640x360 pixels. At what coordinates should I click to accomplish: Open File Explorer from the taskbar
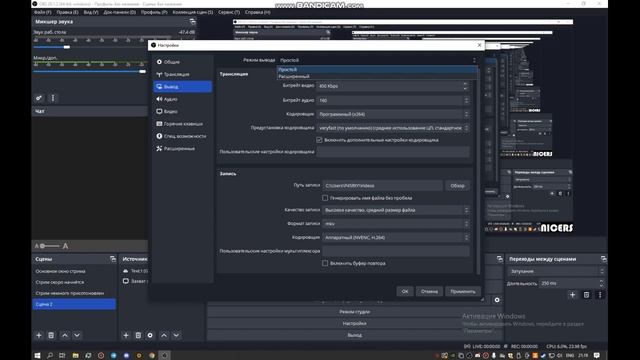(x=76, y=356)
